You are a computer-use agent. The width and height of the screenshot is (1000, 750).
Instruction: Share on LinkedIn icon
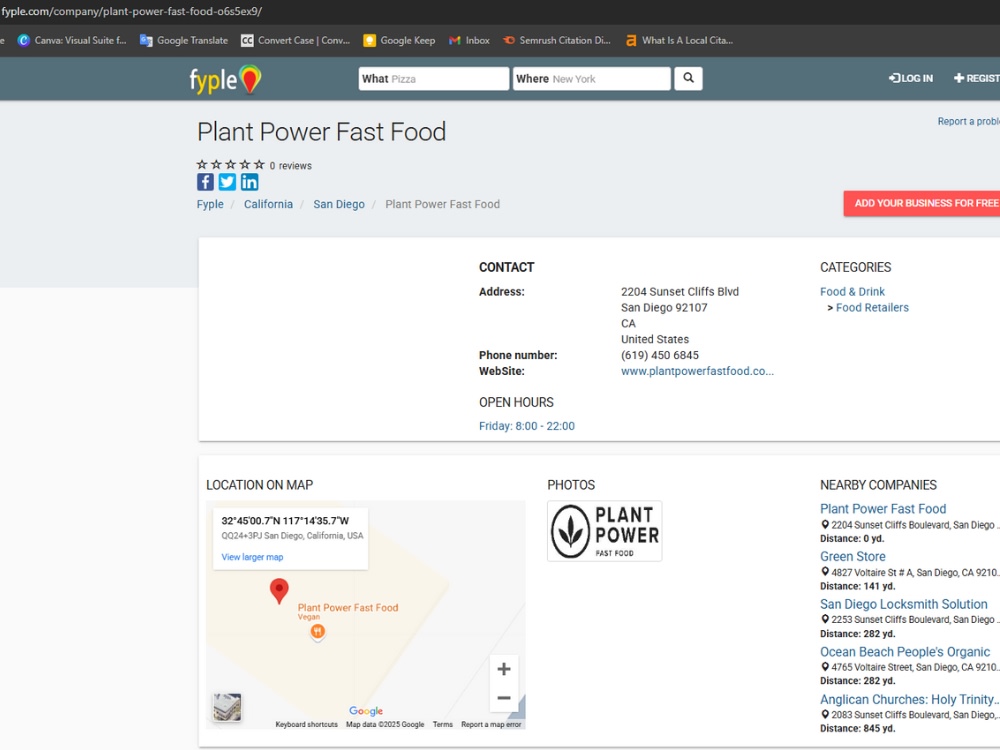click(x=249, y=182)
